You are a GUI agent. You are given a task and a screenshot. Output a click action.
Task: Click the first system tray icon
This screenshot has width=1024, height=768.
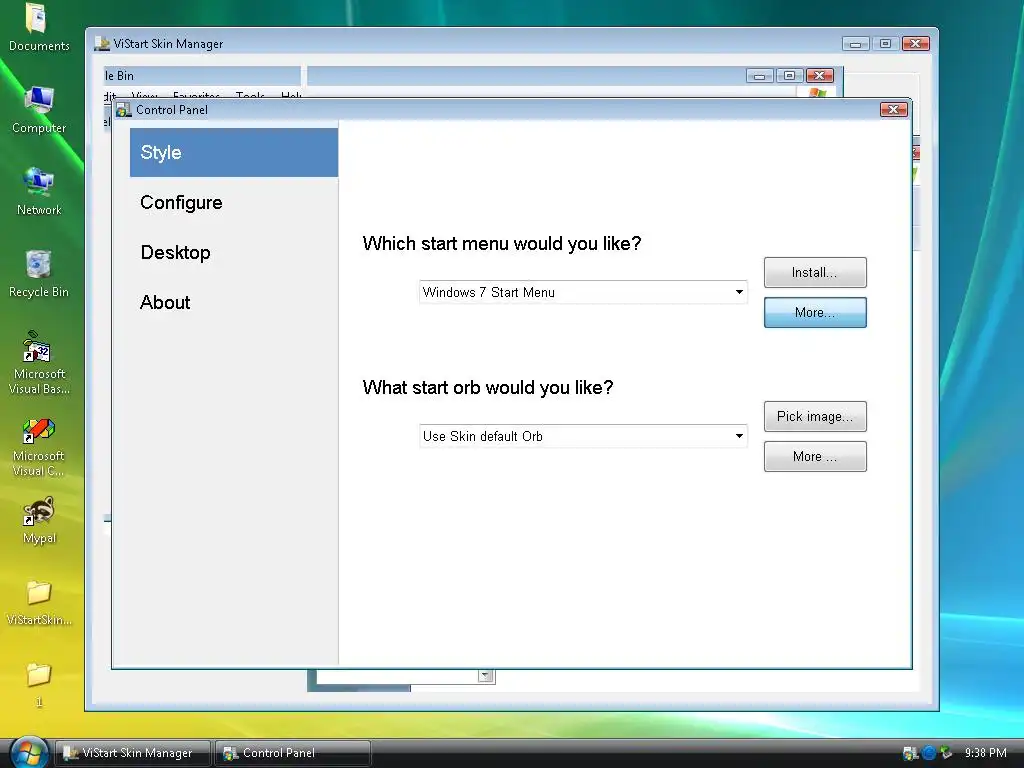point(910,753)
